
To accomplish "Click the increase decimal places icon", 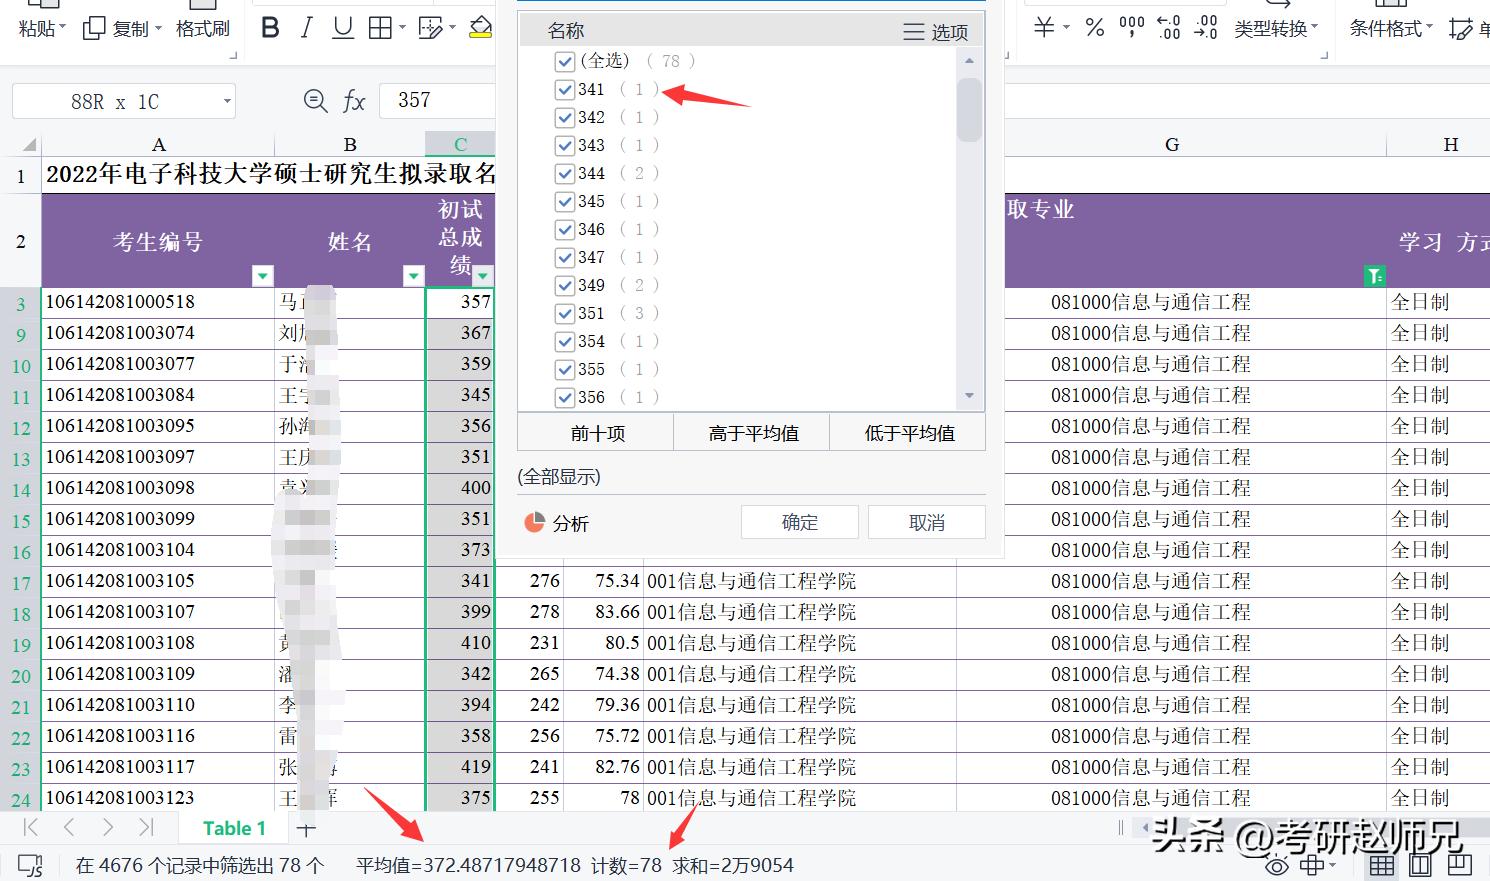I will point(1166,30).
